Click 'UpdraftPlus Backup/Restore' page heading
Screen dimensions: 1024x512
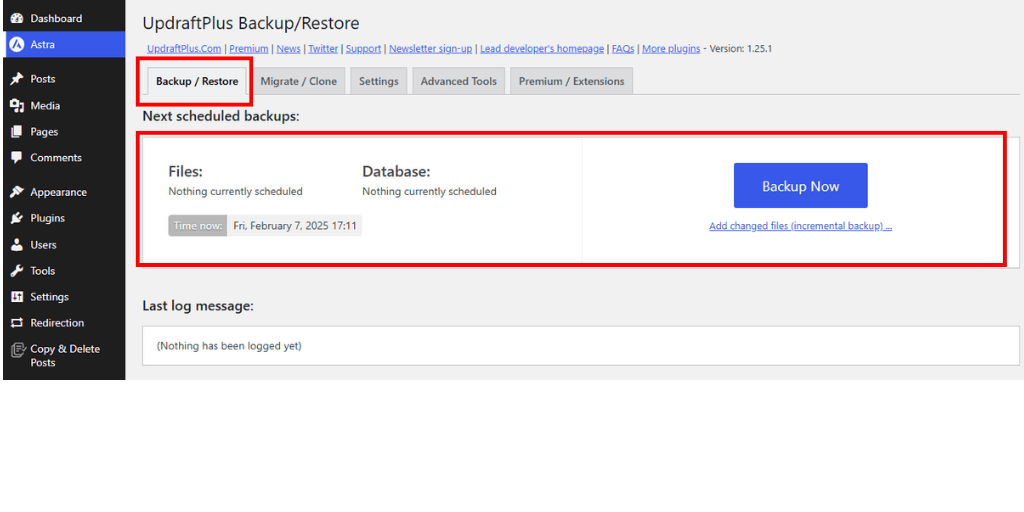click(x=251, y=24)
